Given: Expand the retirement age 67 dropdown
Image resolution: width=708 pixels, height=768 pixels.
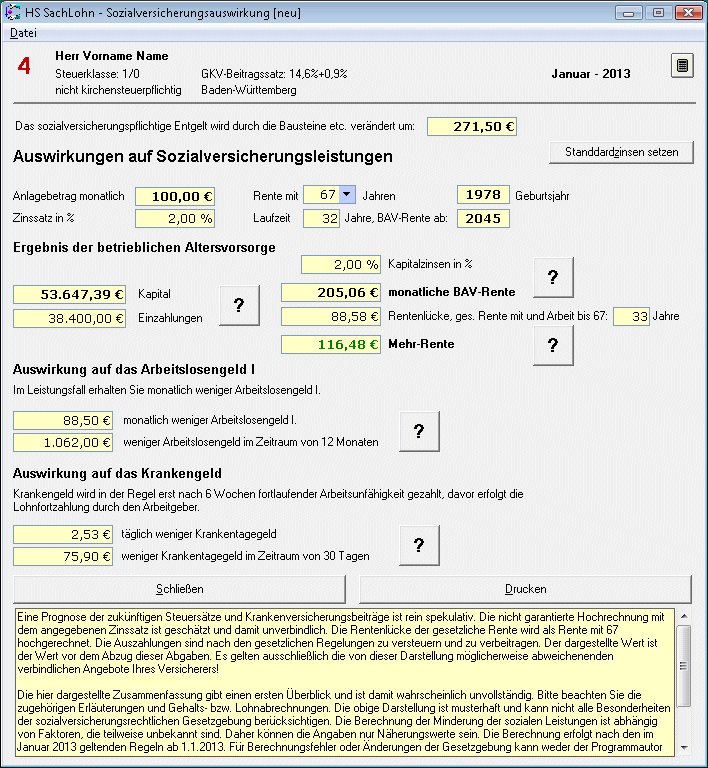Looking at the screenshot, I should coord(346,195).
